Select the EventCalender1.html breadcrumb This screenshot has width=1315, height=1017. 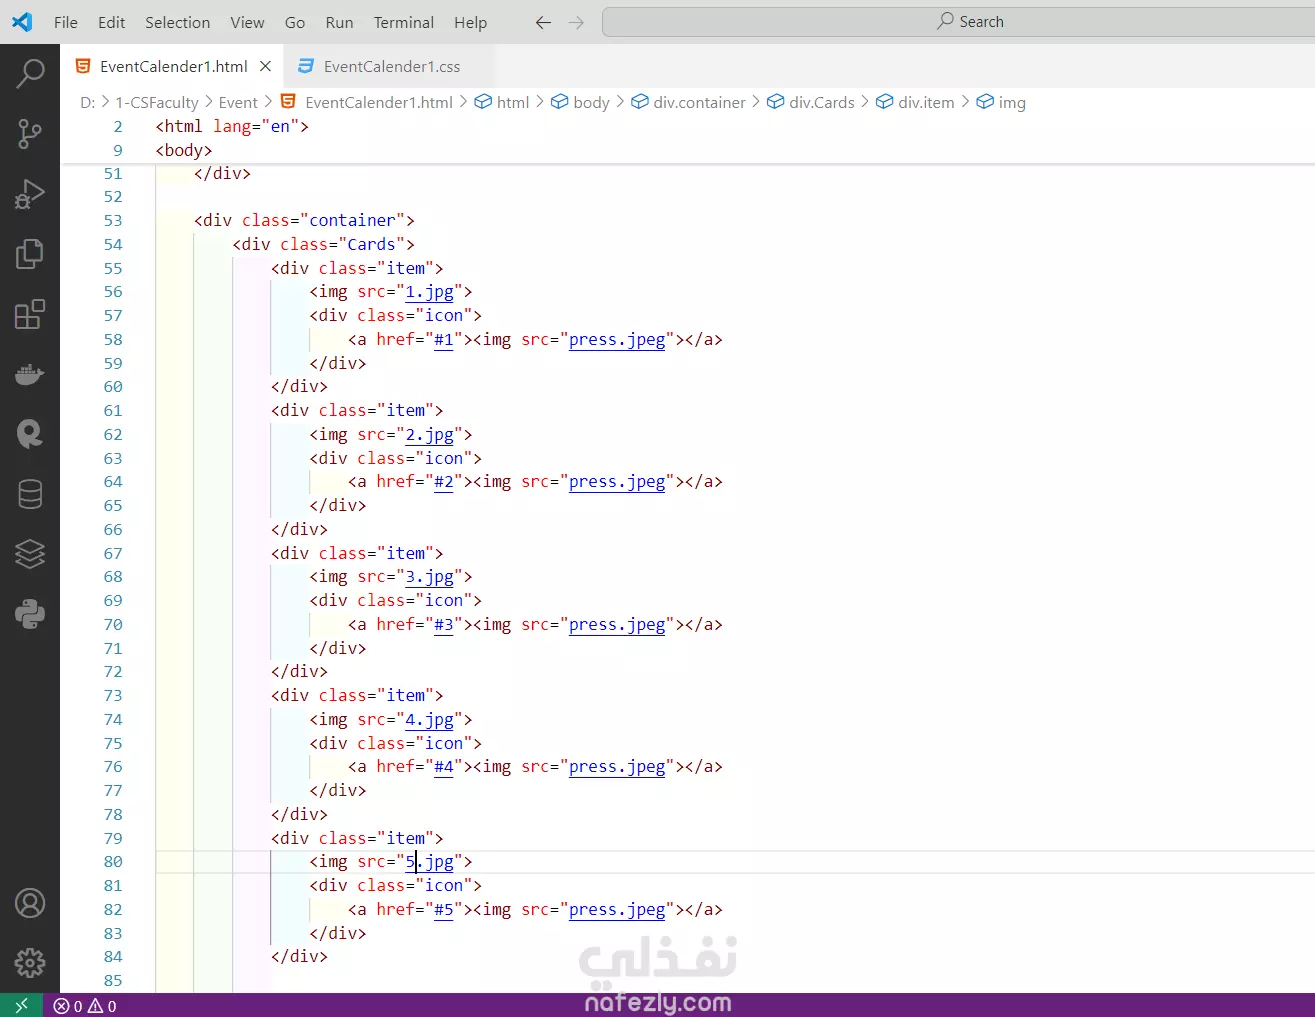pyautogui.click(x=366, y=102)
